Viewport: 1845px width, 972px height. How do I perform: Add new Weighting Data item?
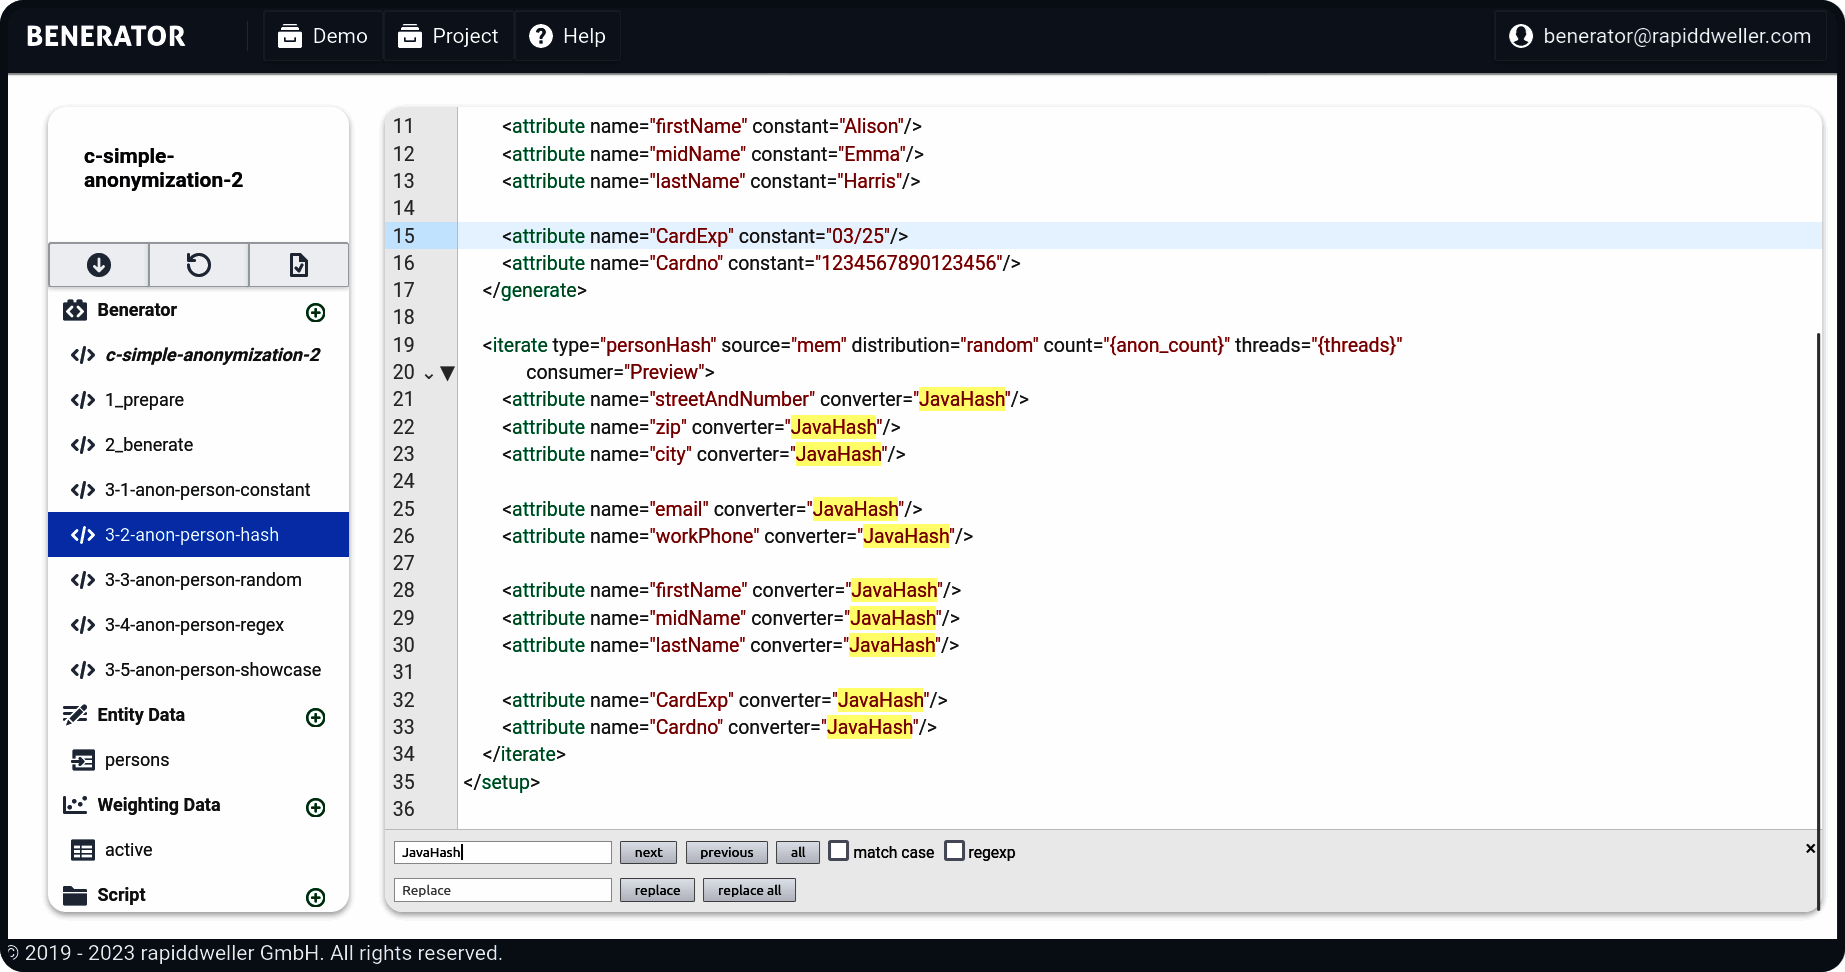pos(315,808)
